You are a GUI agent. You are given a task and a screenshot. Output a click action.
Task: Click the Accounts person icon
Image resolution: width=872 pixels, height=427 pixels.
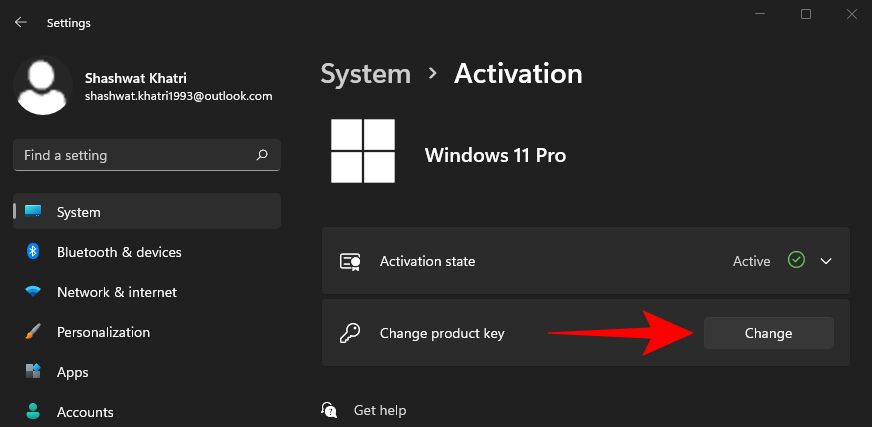[x=33, y=411]
